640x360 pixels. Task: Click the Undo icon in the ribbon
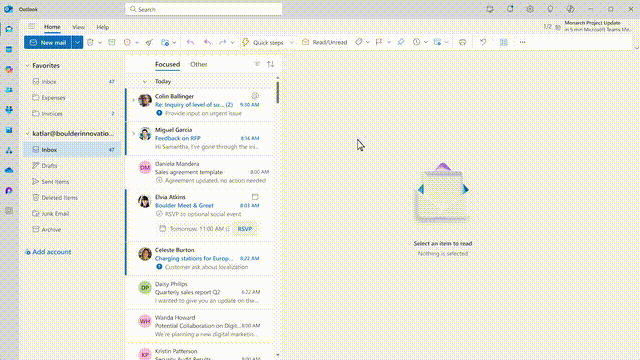483,42
